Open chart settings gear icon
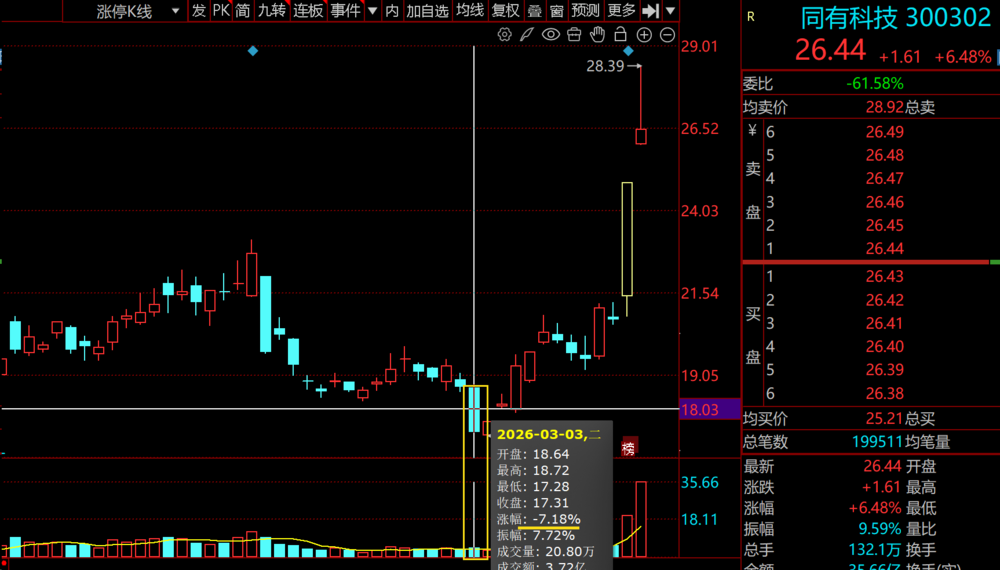The image size is (1000, 570). coord(504,35)
